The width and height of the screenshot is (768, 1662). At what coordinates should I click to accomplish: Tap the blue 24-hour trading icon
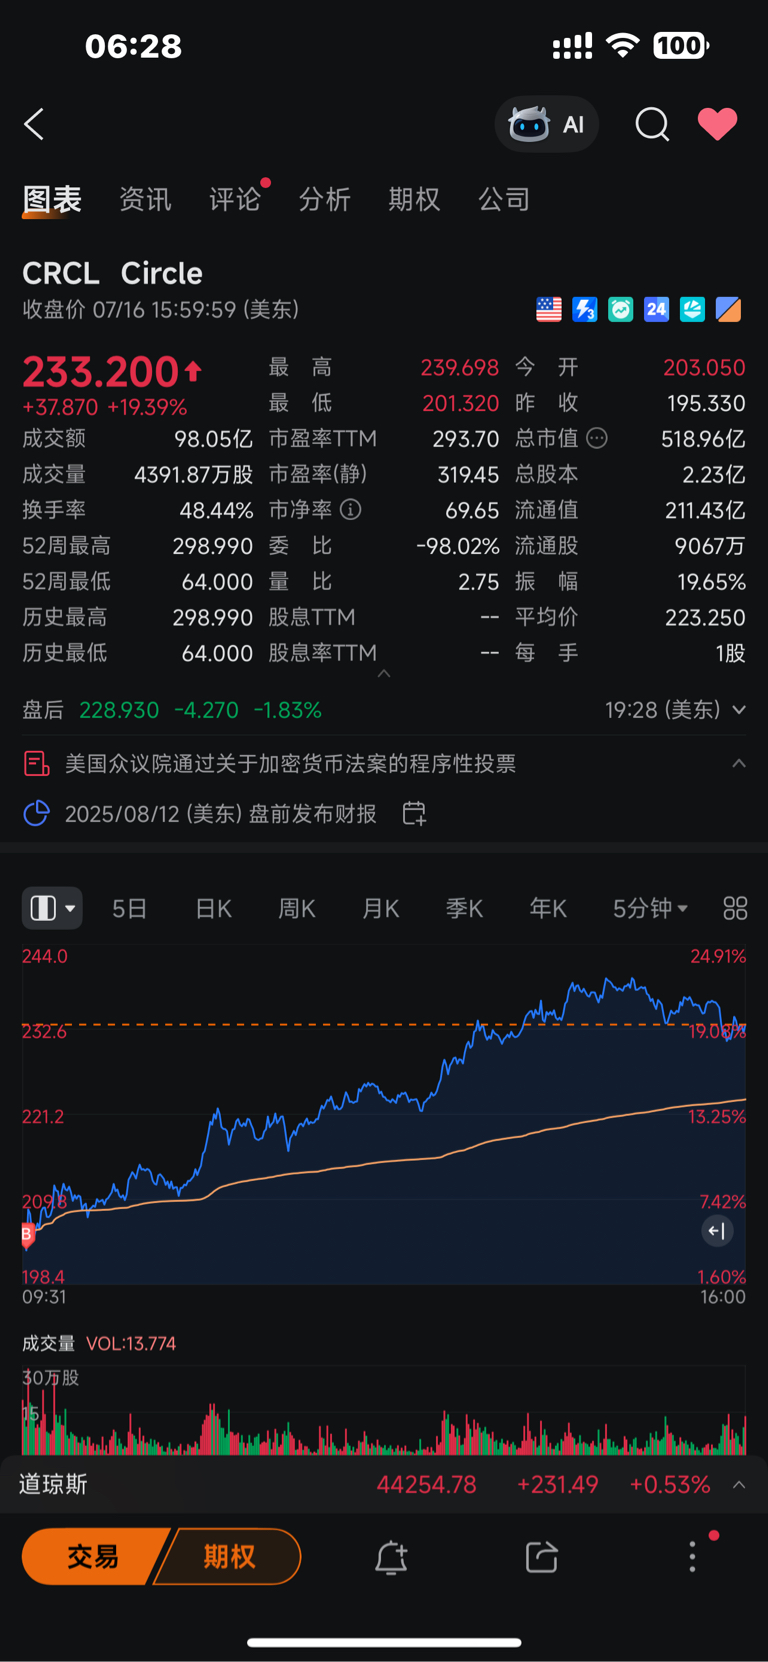pyautogui.click(x=656, y=310)
